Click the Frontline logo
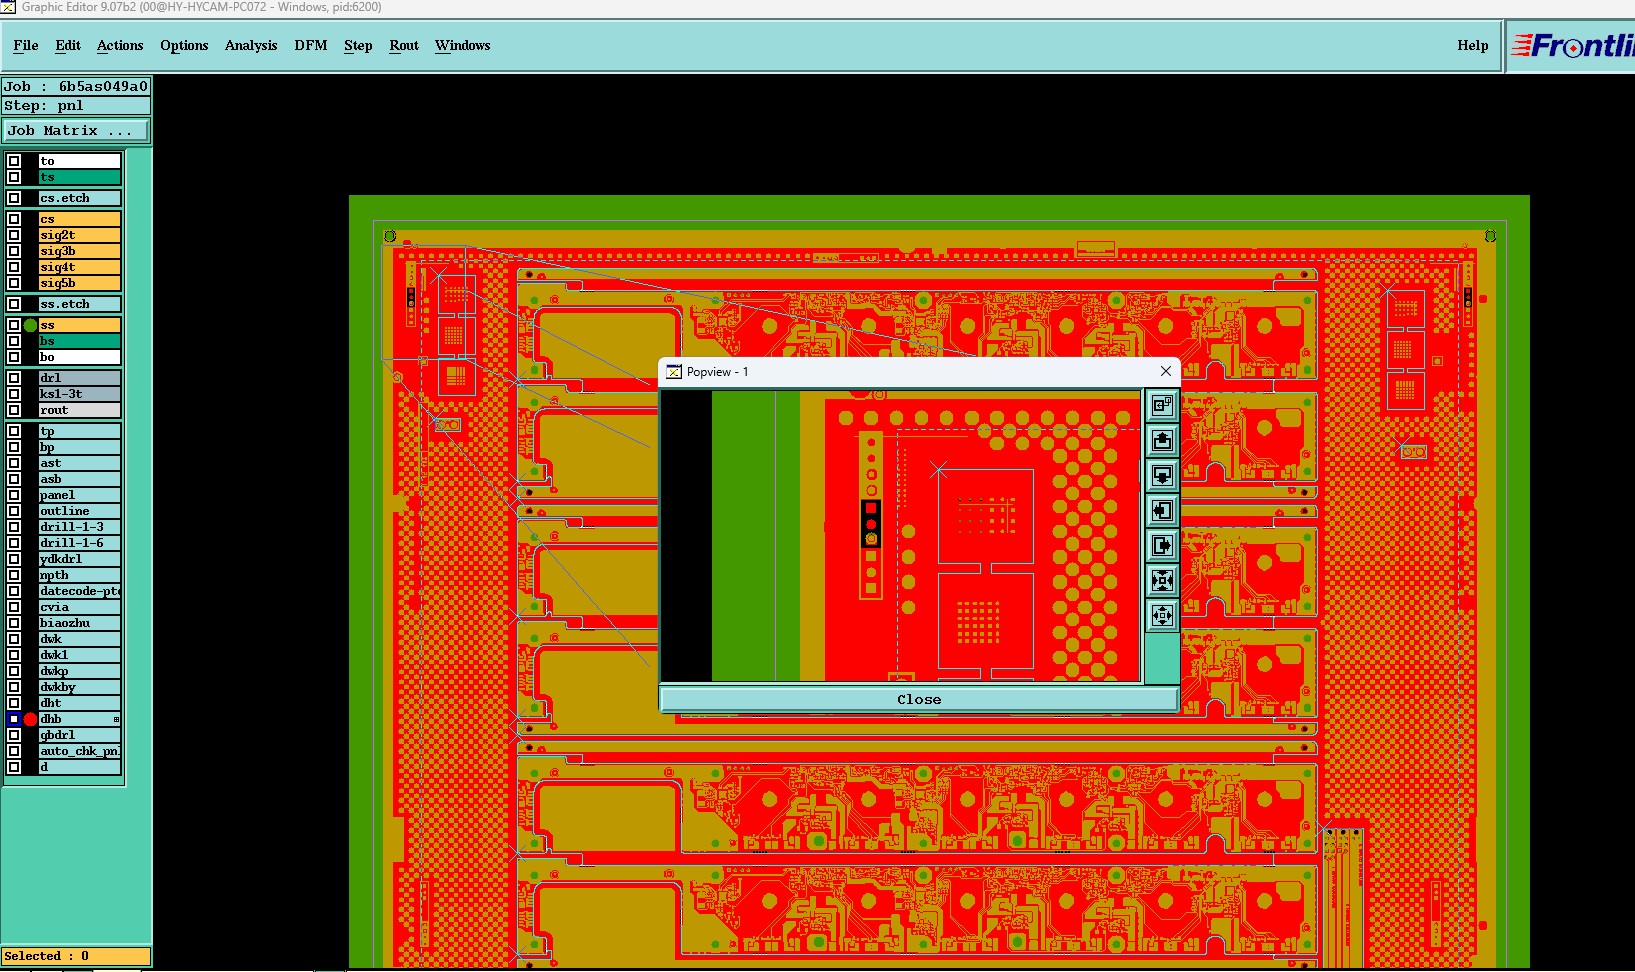The image size is (1635, 972). tap(1572, 46)
